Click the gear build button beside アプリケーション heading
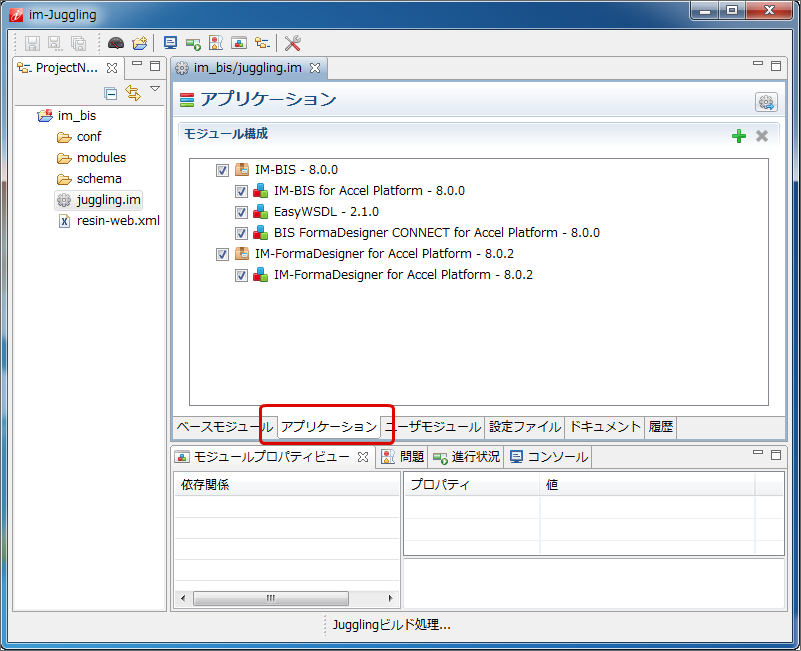 (766, 102)
